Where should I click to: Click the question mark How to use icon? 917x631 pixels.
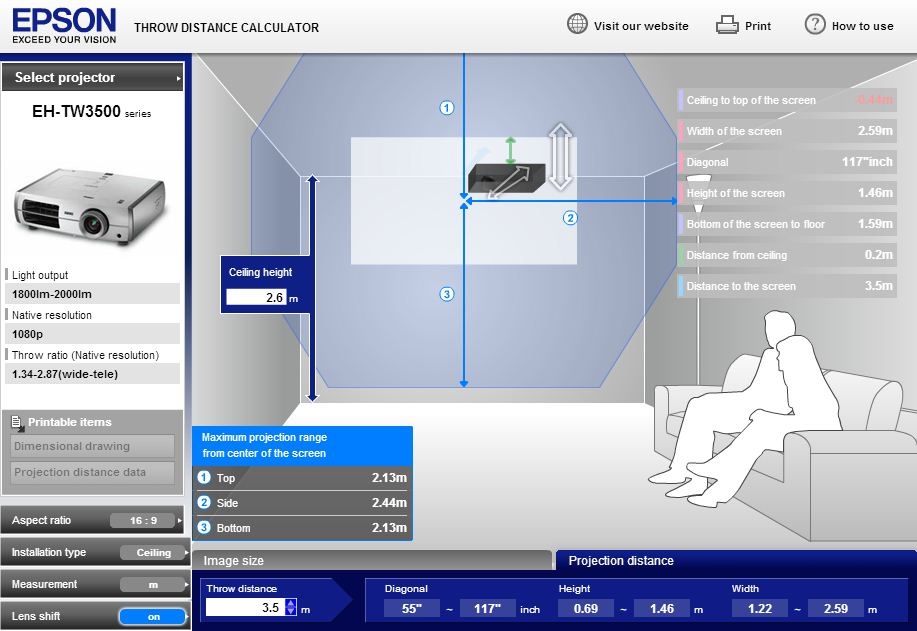815,25
